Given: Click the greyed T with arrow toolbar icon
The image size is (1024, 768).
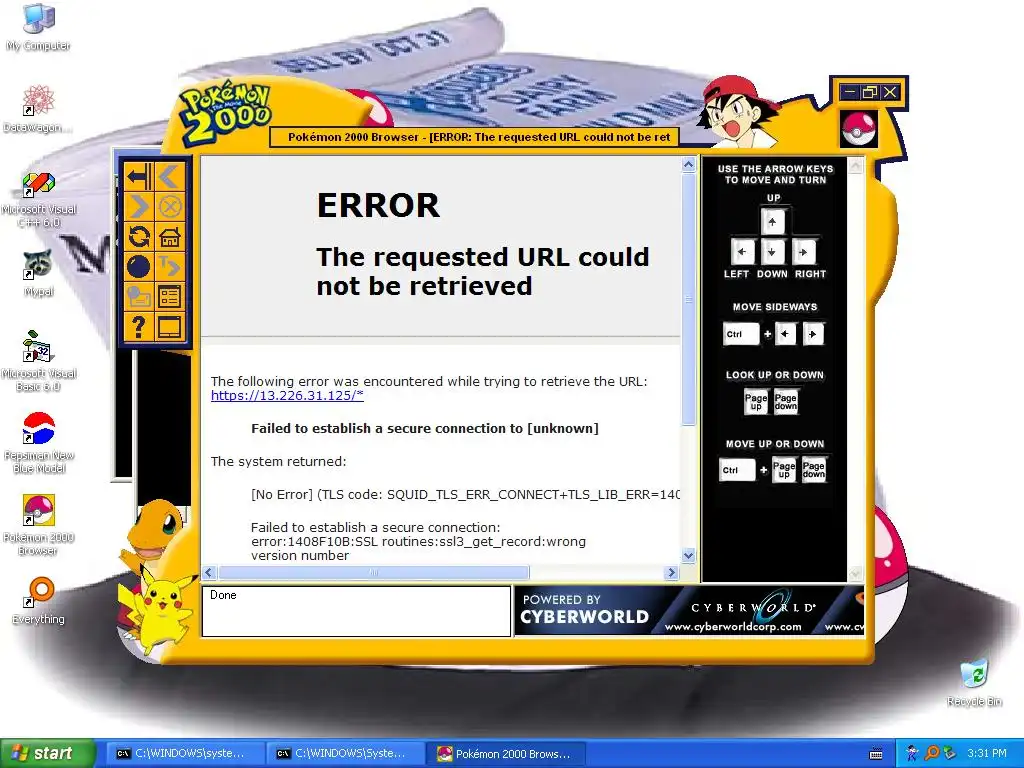Looking at the screenshot, I should click(x=170, y=266).
